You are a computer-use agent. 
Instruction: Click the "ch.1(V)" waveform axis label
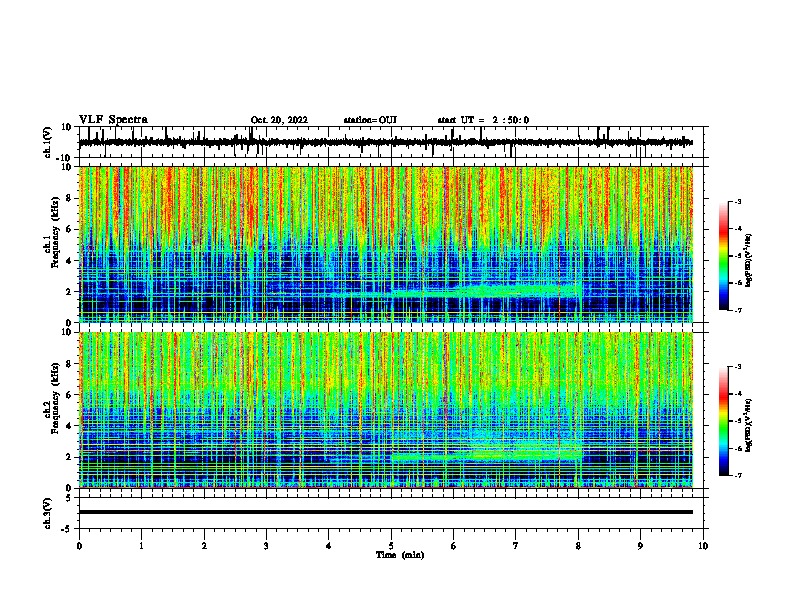point(48,142)
